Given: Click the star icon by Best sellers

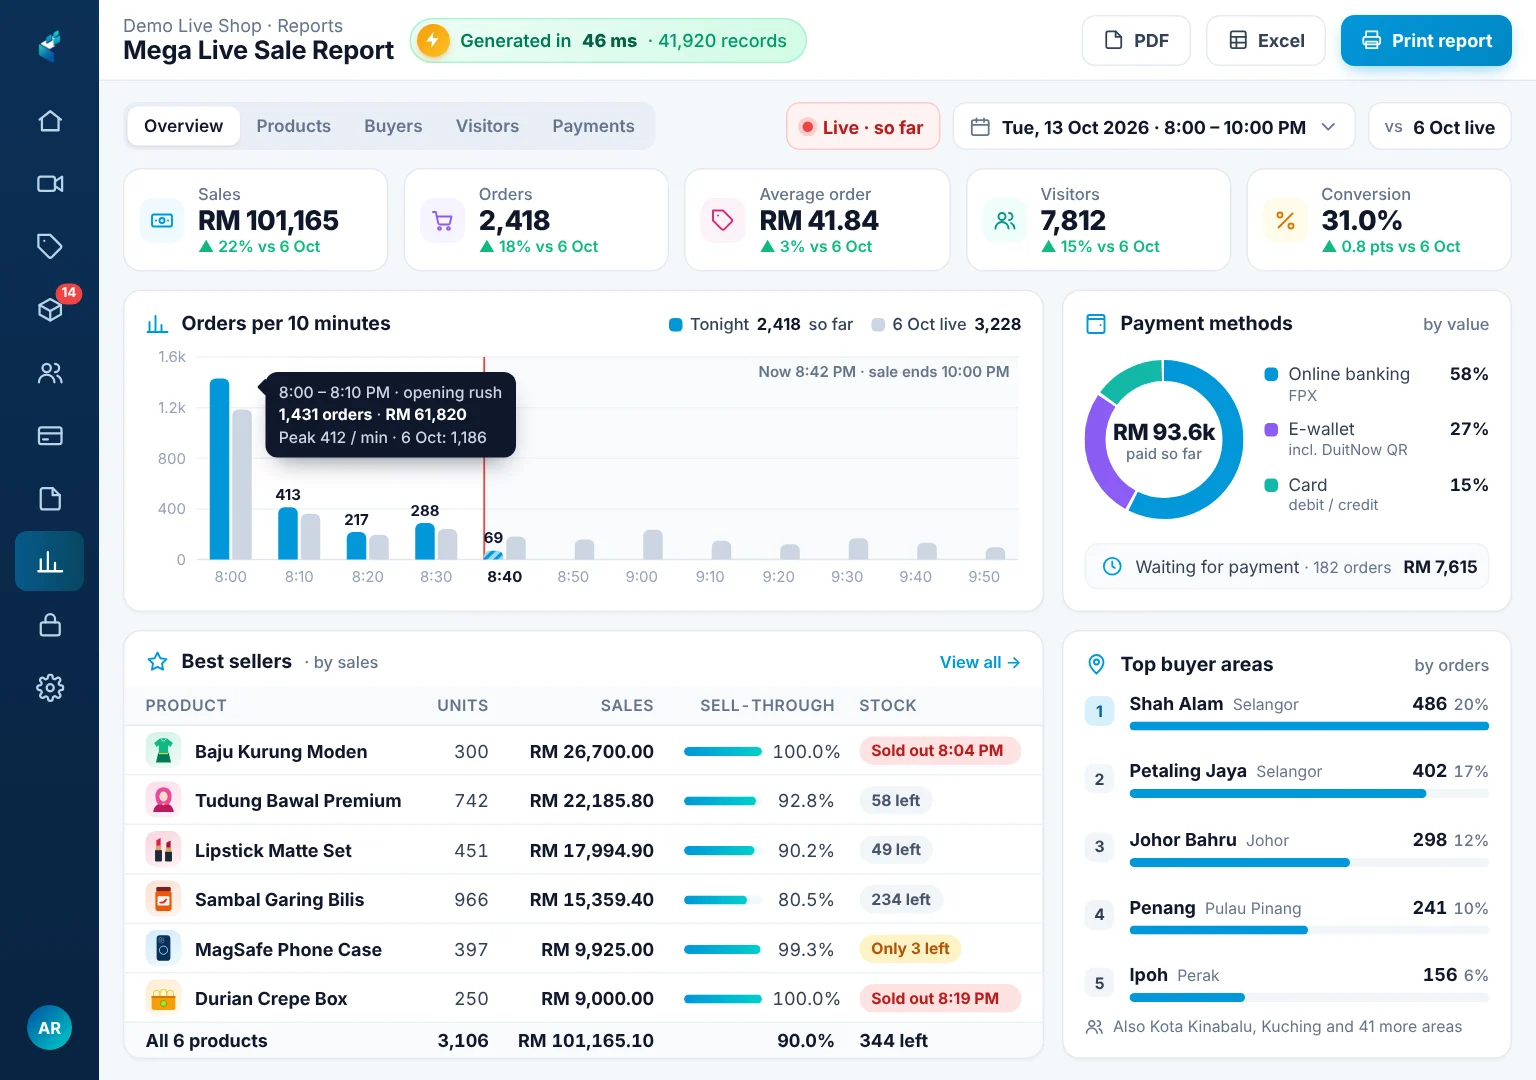Looking at the screenshot, I should tap(157, 662).
